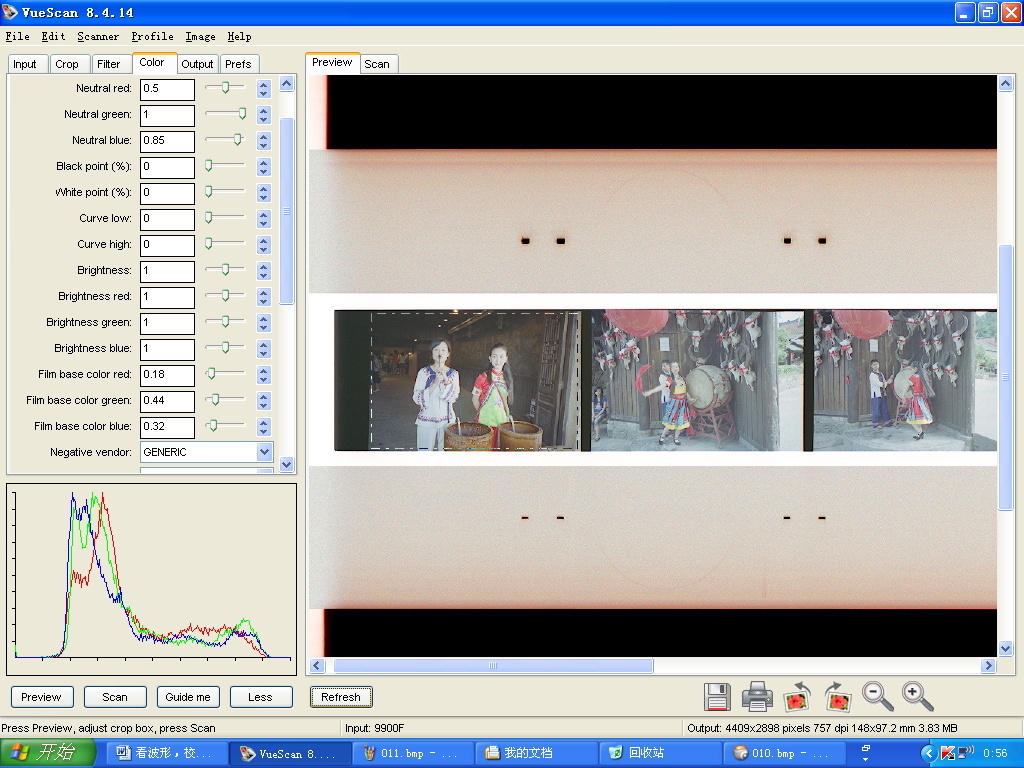This screenshot has height=768, width=1024.
Task: Click the Kaspersky icon in system tray
Action: [x=946, y=753]
